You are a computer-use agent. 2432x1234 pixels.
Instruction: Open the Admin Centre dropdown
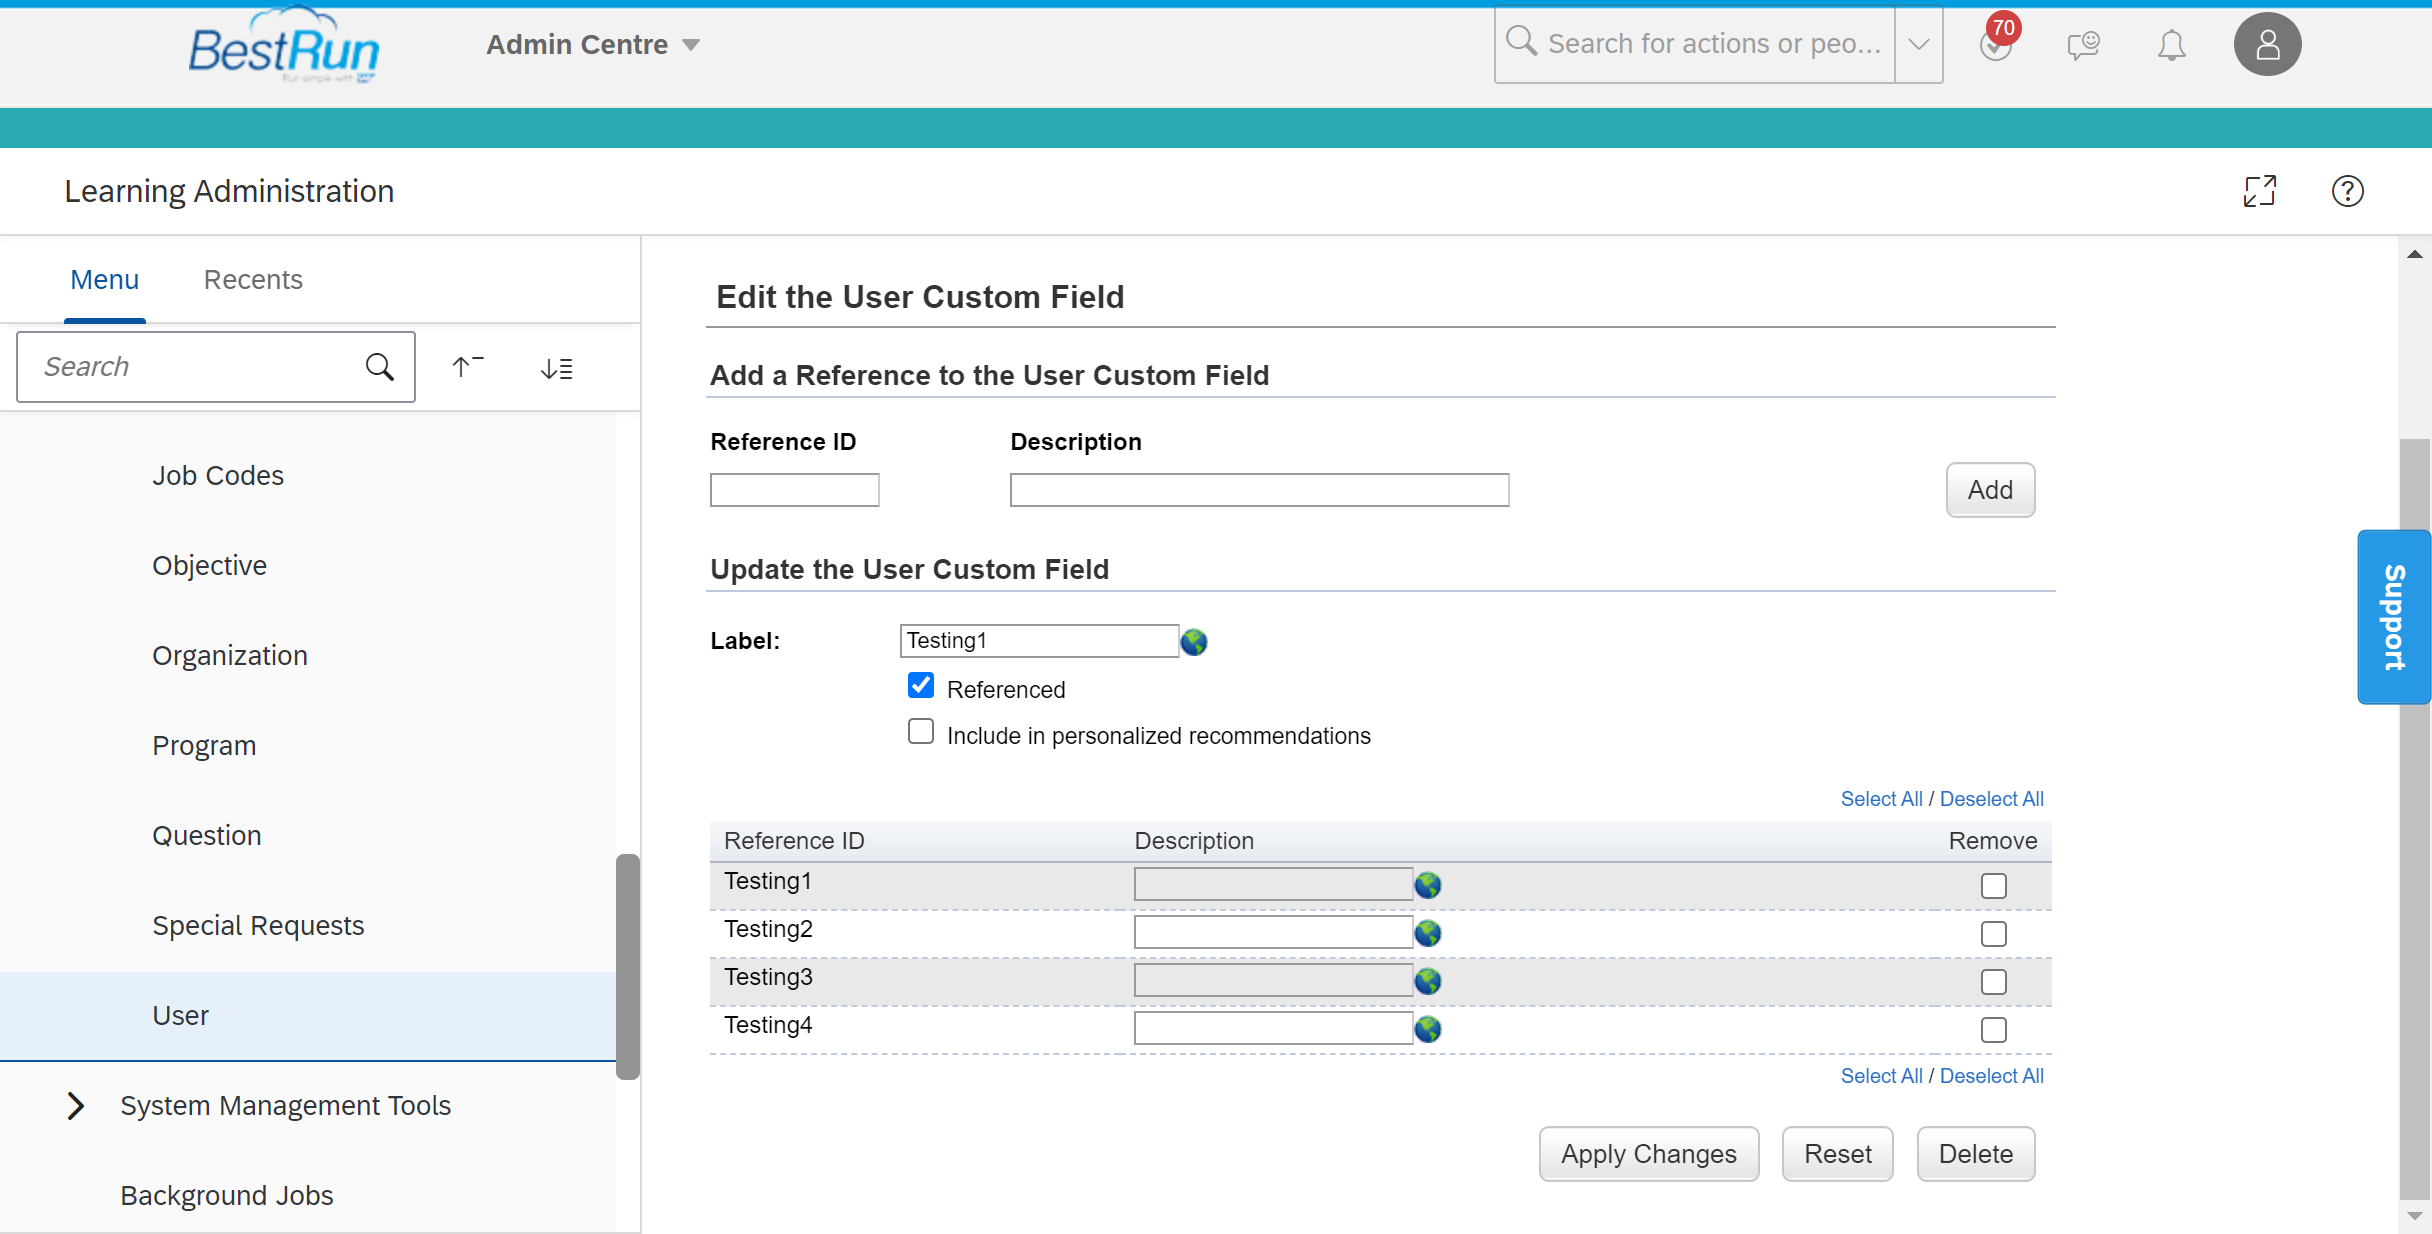point(593,45)
